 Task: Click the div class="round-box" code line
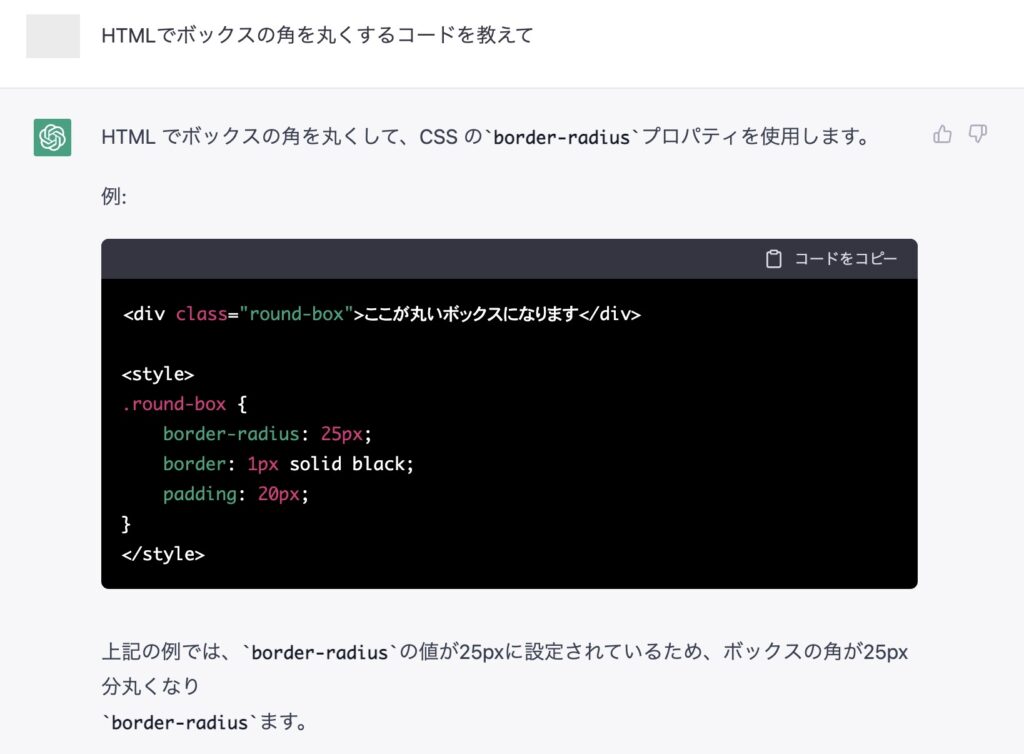pyautogui.click(x=381, y=314)
